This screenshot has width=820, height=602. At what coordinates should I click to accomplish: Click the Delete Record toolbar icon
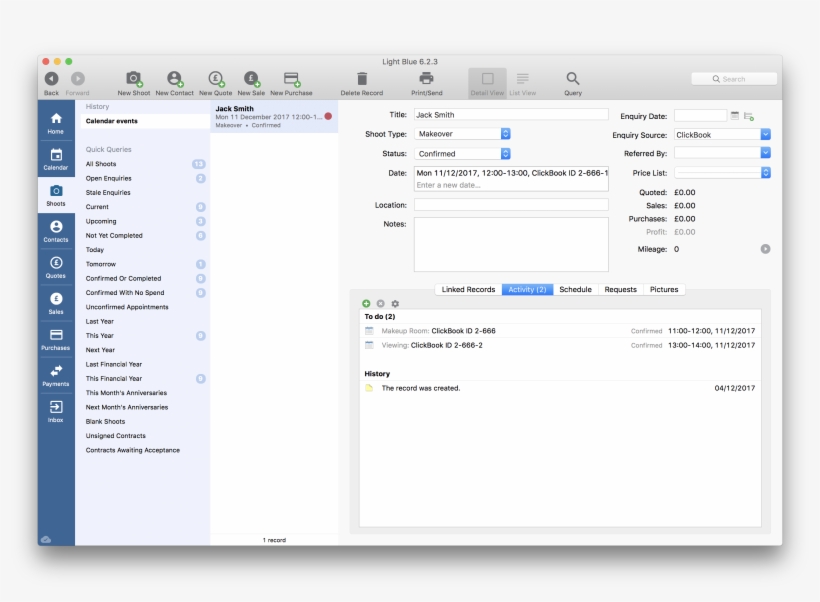pos(361,78)
